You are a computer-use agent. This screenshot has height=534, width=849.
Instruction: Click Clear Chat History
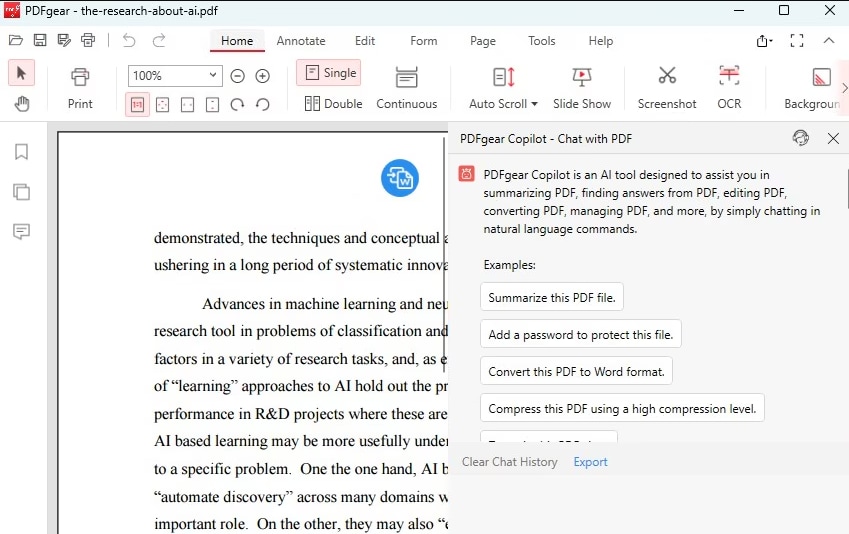tap(510, 461)
